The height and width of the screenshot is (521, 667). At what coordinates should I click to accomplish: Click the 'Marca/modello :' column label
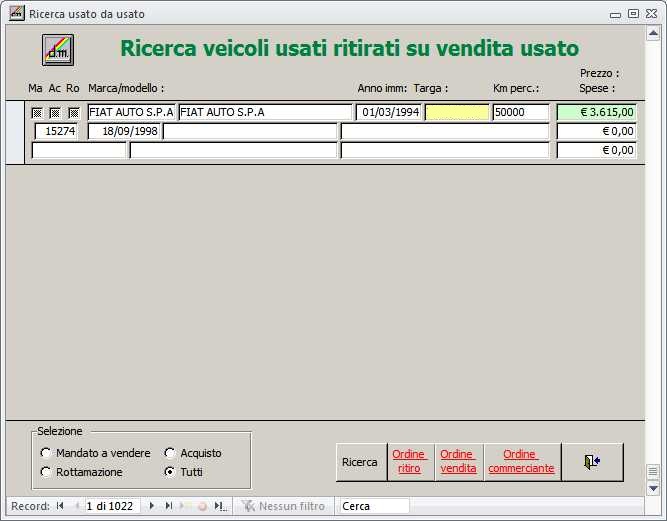[126, 88]
